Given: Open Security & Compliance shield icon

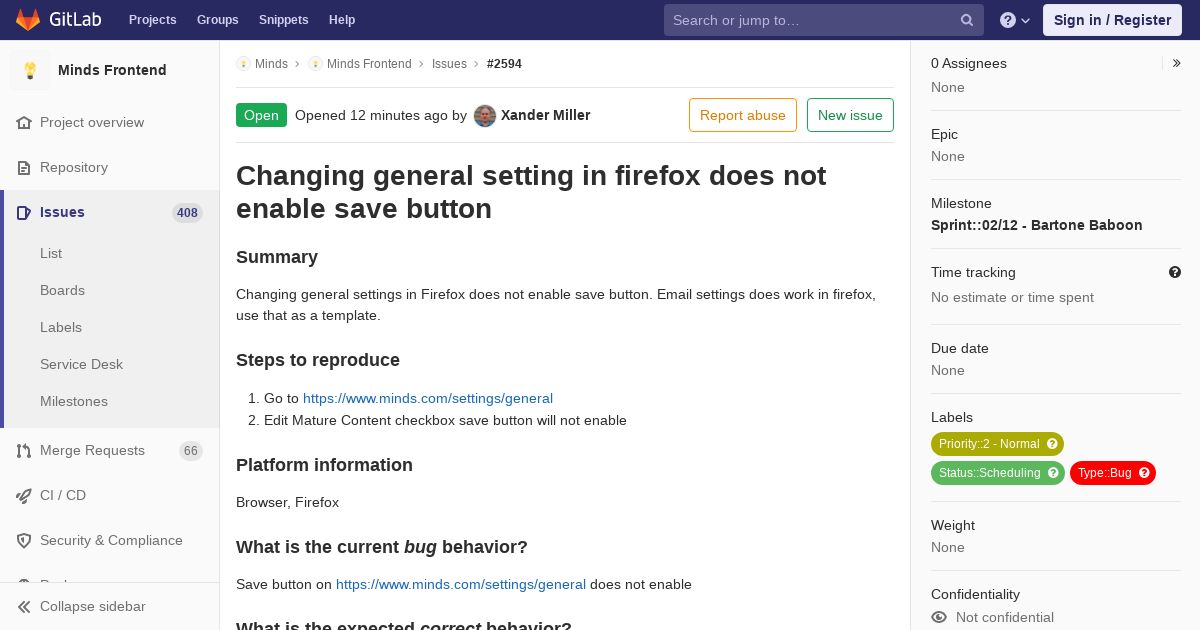Looking at the screenshot, I should pyautogui.click(x=24, y=541).
